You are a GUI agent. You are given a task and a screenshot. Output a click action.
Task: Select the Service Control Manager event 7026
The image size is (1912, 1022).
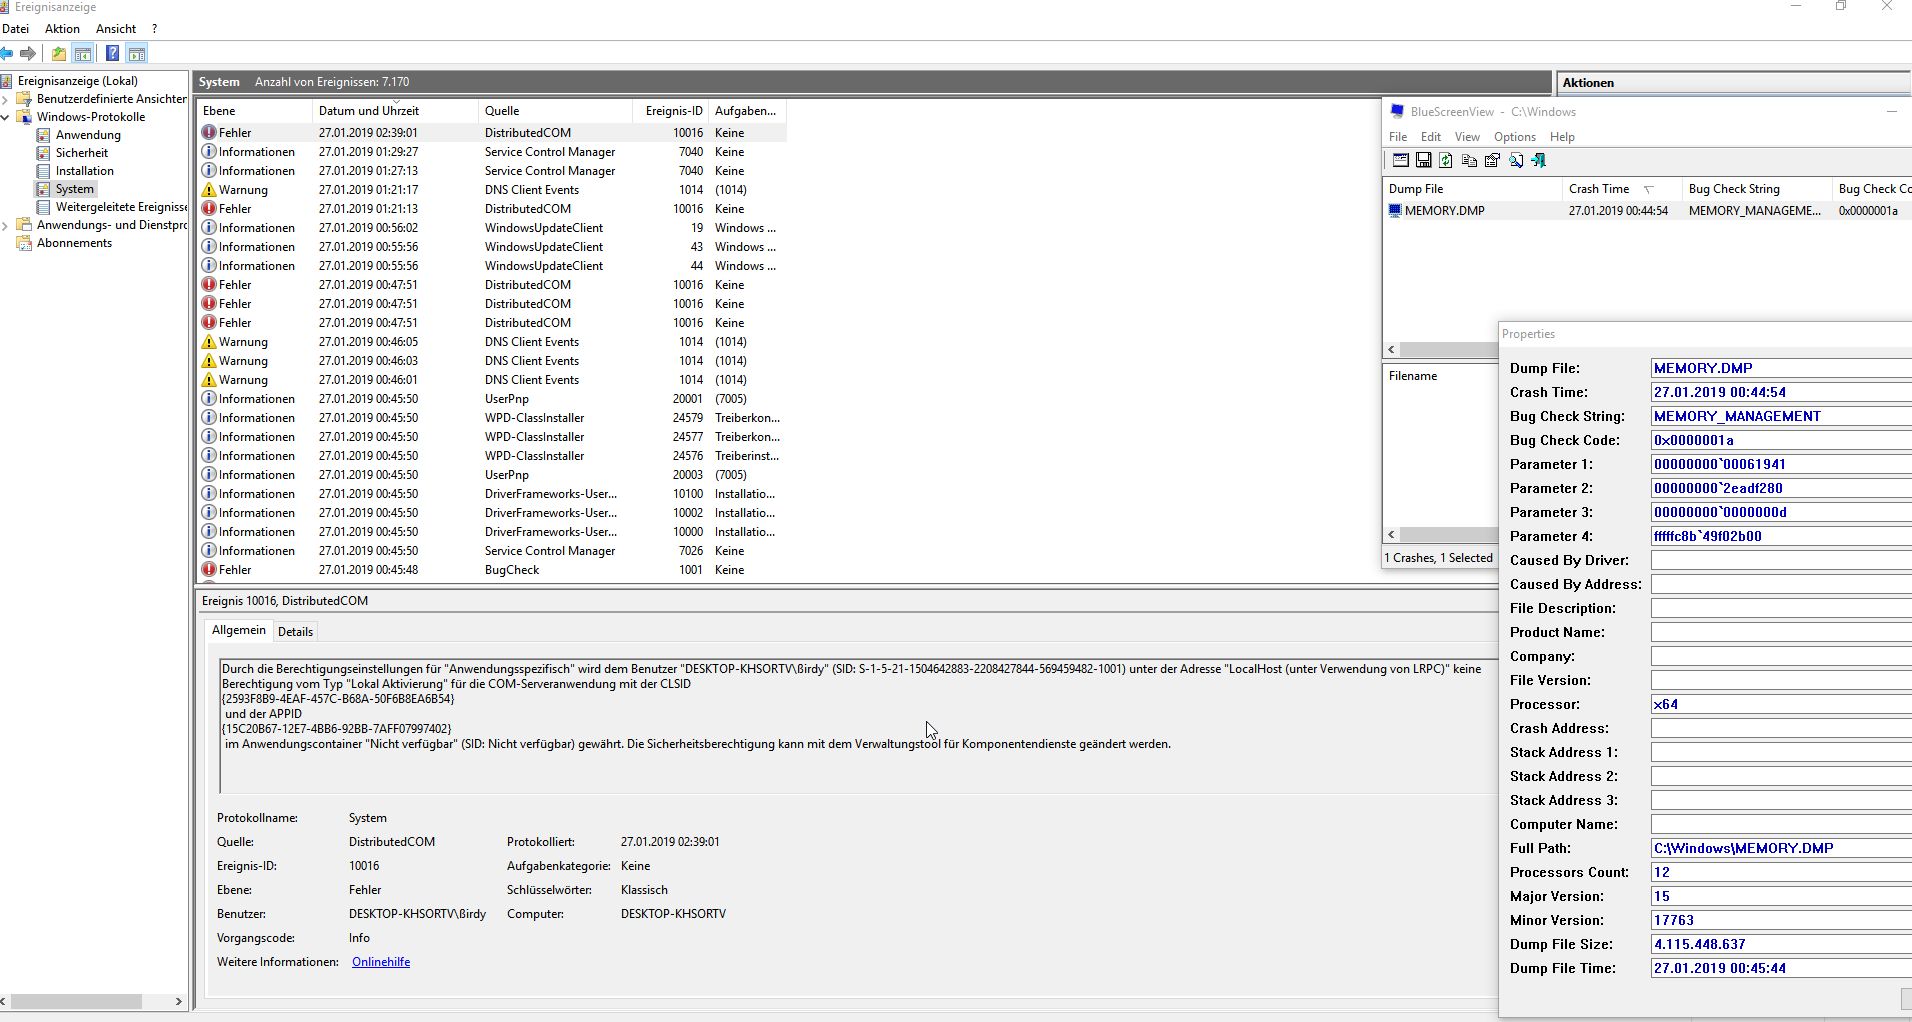492,551
